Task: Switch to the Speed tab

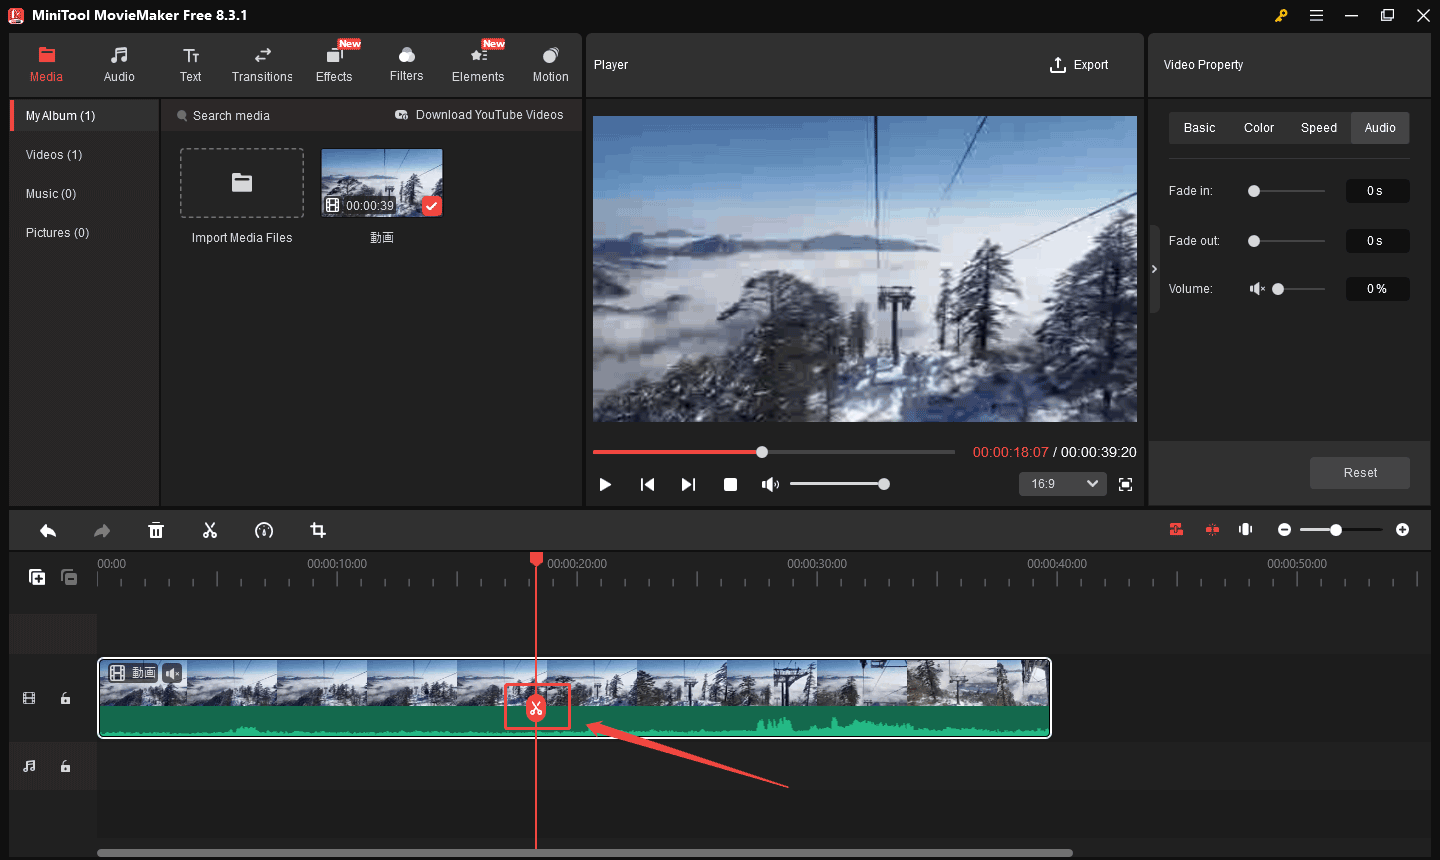Action: point(1318,128)
